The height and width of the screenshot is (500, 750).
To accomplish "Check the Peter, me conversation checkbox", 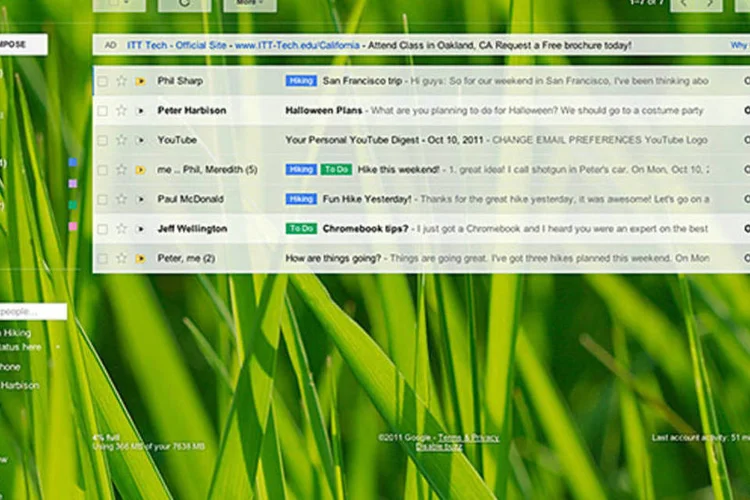I will click(x=102, y=259).
